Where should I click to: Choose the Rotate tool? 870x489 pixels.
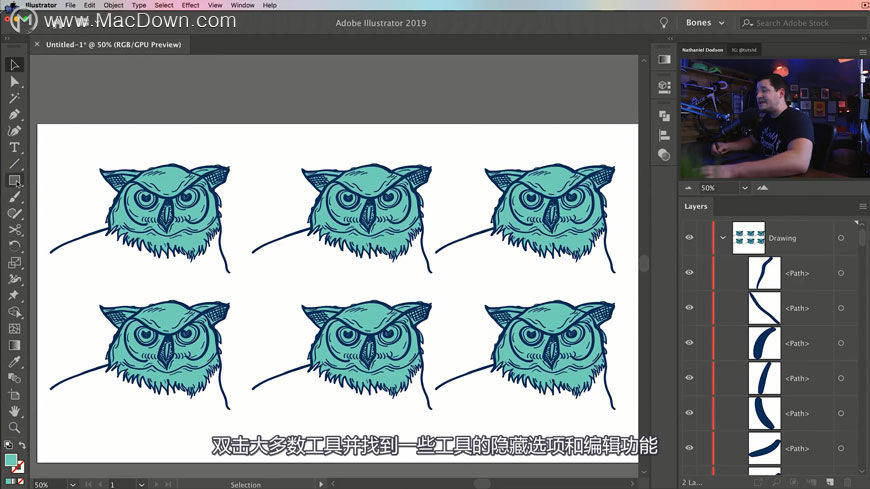point(14,246)
